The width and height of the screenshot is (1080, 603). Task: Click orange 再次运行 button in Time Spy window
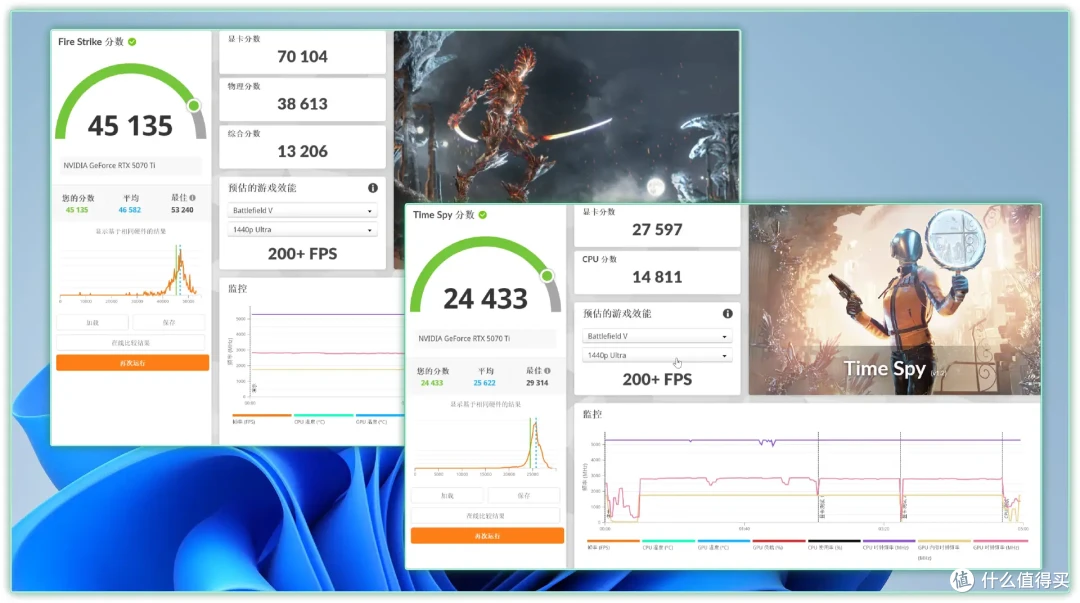[x=487, y=535]
